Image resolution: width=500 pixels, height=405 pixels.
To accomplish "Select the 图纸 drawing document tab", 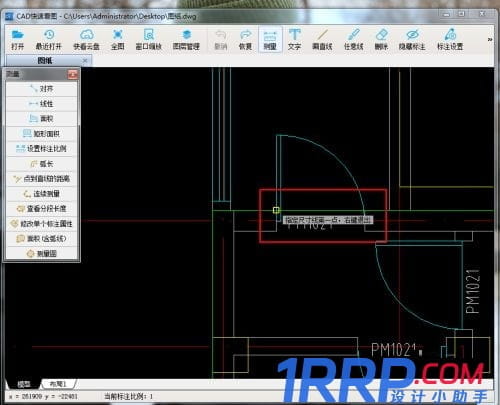I will tap(45, 60).
